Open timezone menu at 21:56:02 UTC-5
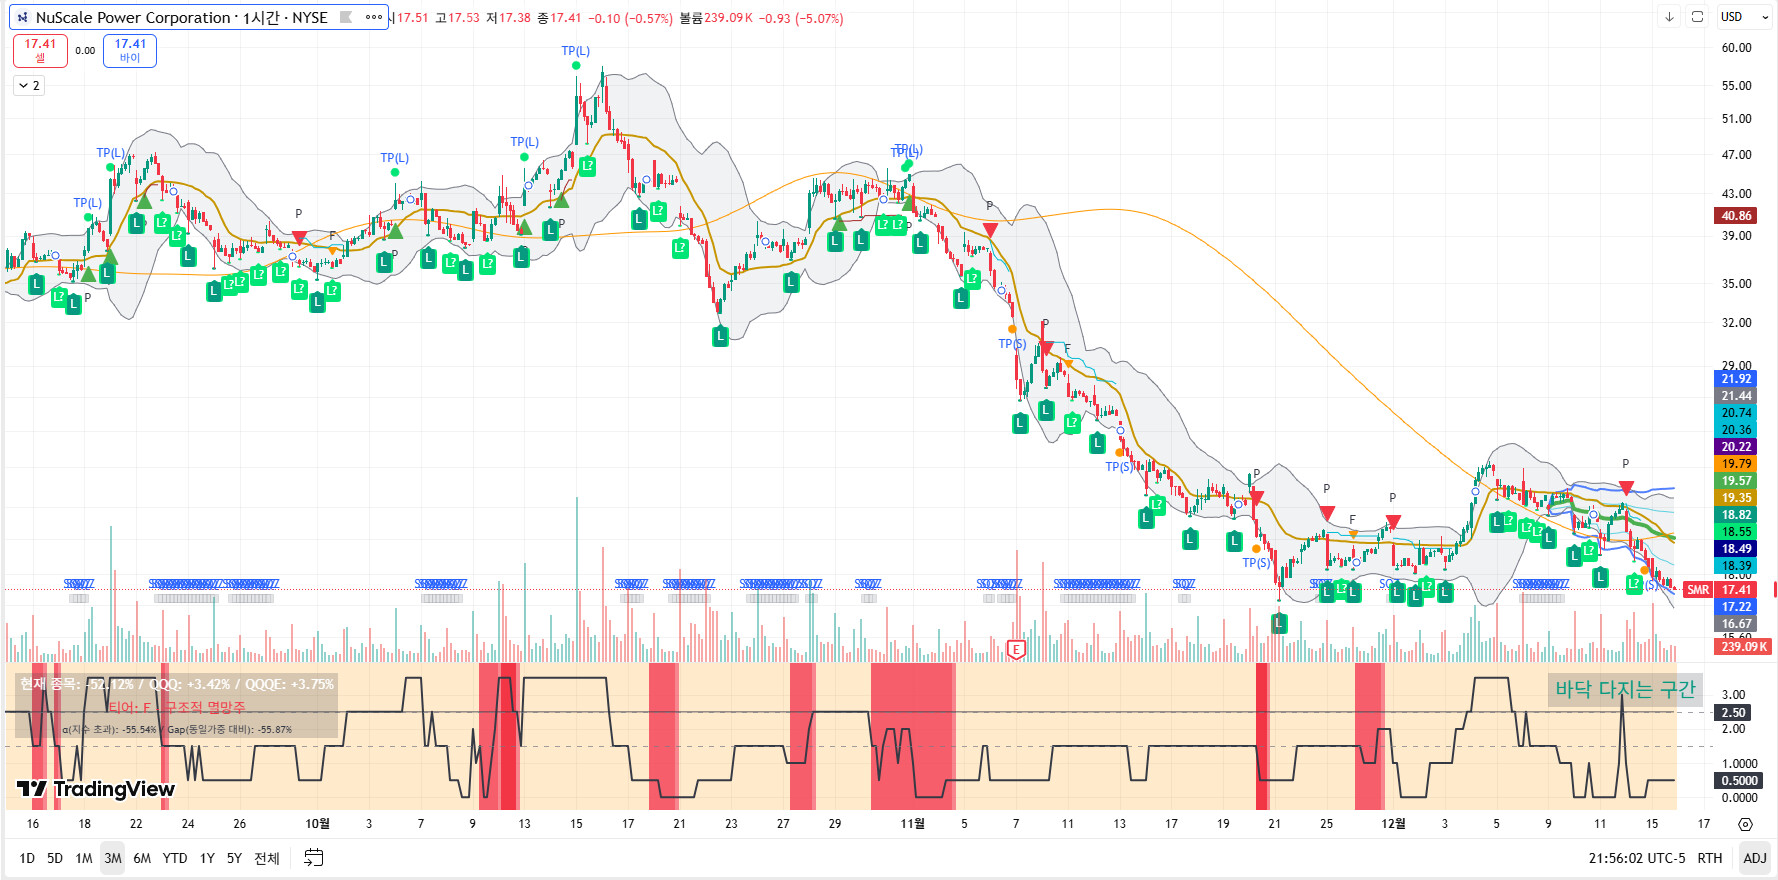 pos(1636,858)
